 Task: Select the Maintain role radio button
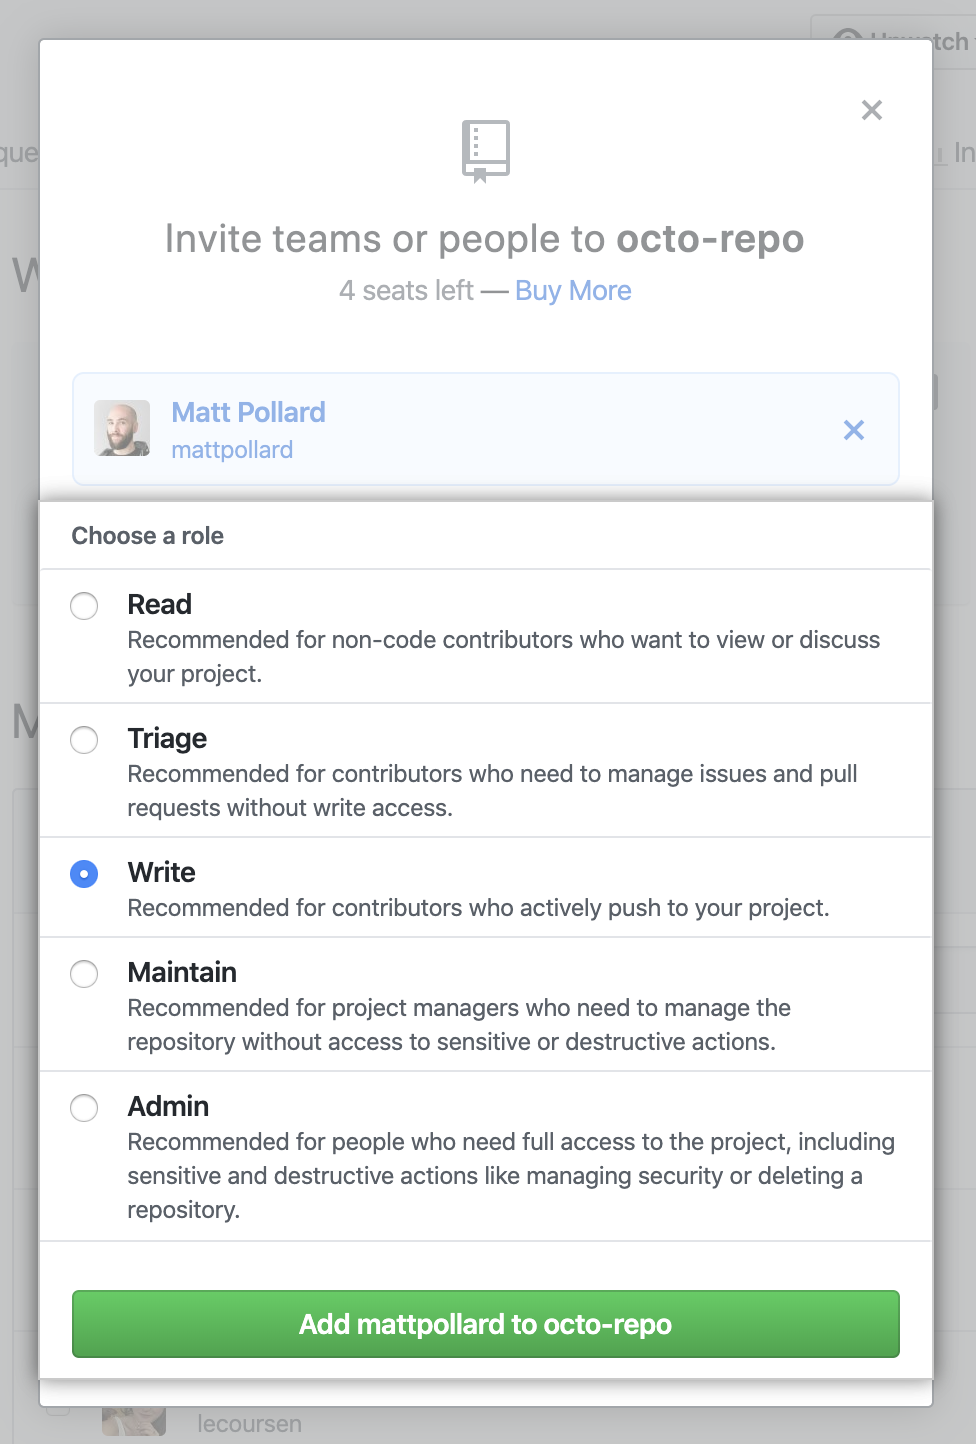84,974
